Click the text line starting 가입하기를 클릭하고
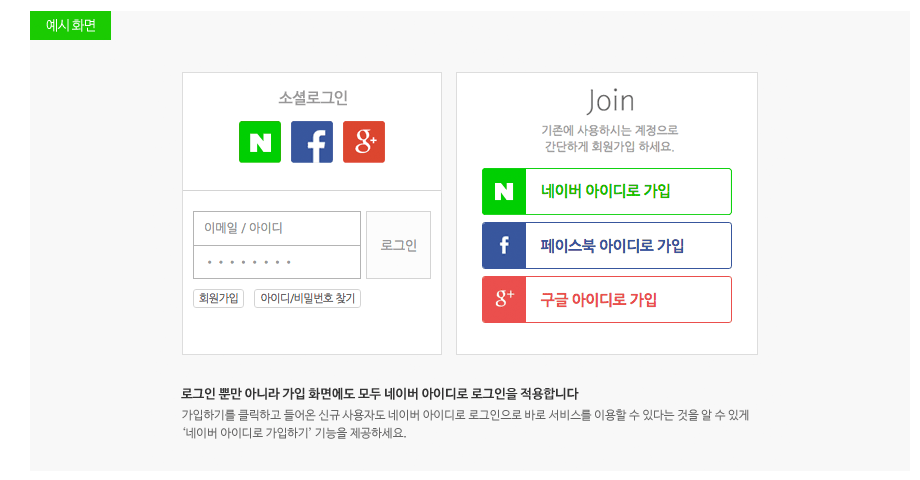Viewport: 920px width, 480px height. pyautogui.click(x=465, y=415)
